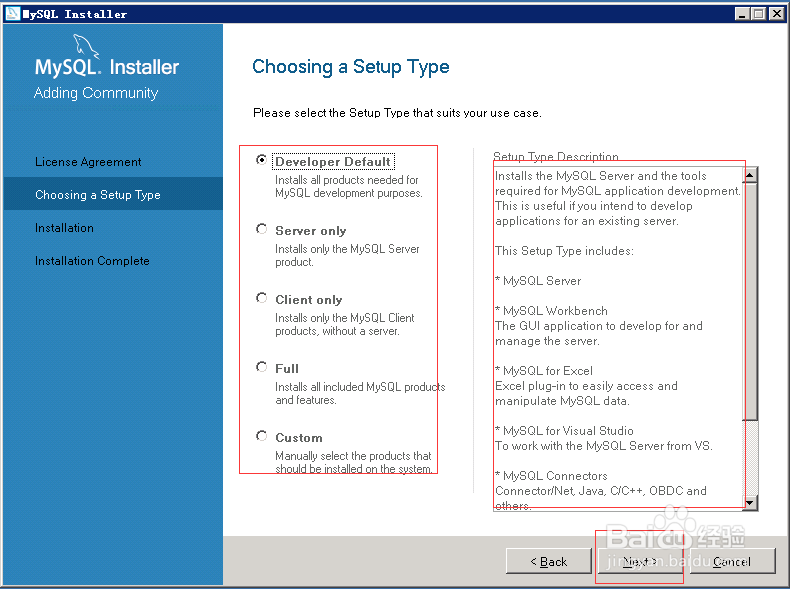This screenshot has height=589, width=790.
Task: Click the description scrollbar up arrow
Action: click(750, 175)
